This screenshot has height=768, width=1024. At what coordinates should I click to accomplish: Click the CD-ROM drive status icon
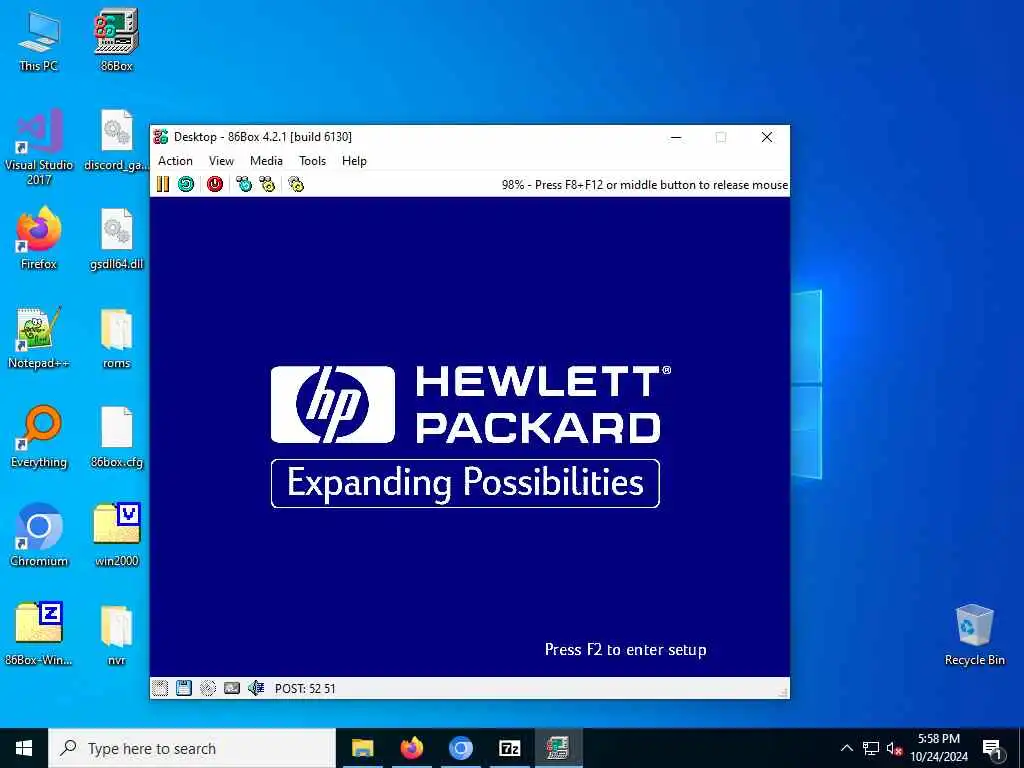pyautogui.click(x=208, y=688)
